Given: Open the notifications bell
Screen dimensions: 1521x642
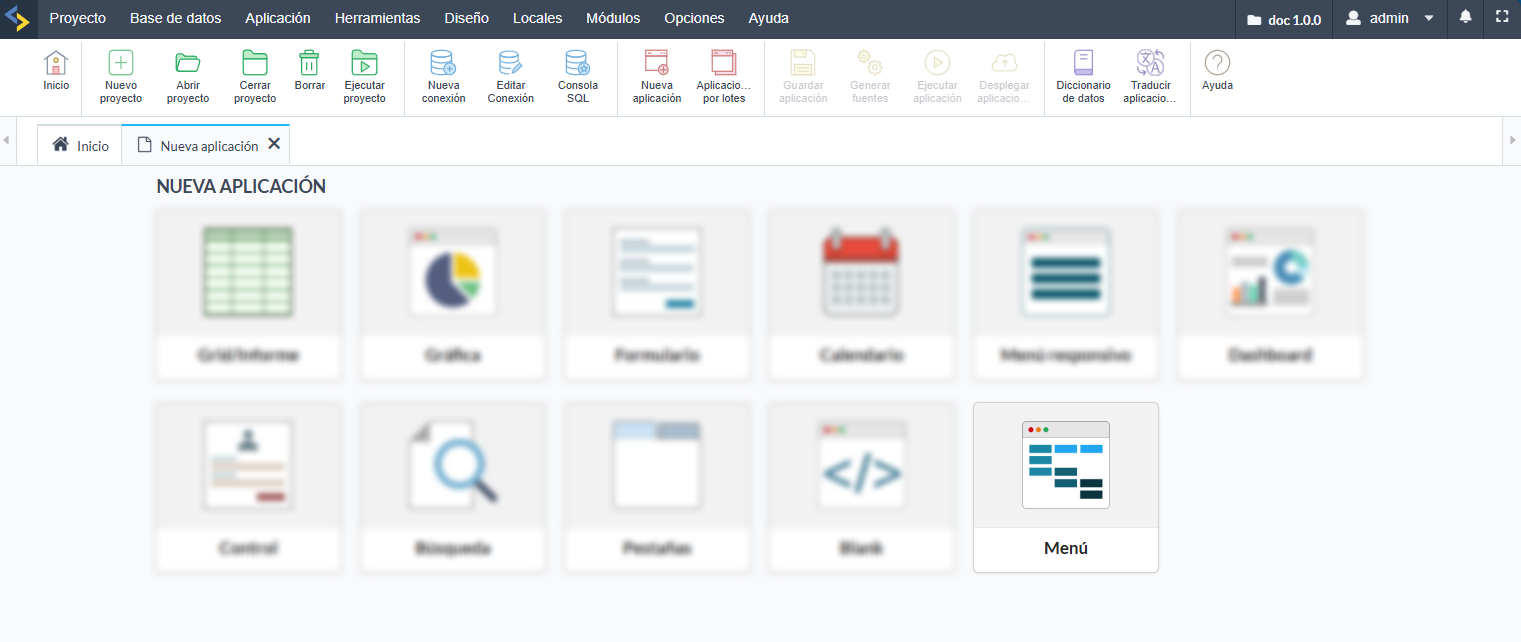Looking at the screenshot, I should tap(1466, 18).
